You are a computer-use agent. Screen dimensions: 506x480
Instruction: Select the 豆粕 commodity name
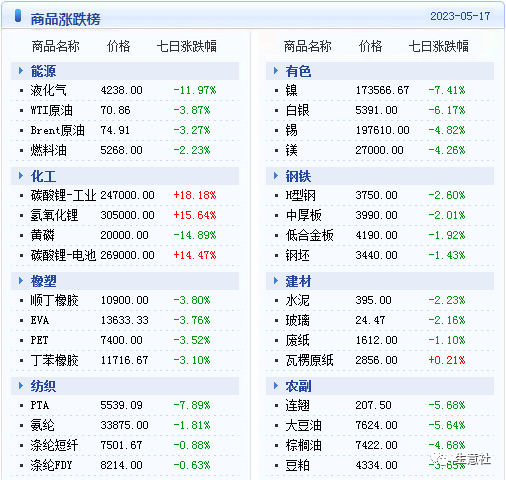pos(298,465)
